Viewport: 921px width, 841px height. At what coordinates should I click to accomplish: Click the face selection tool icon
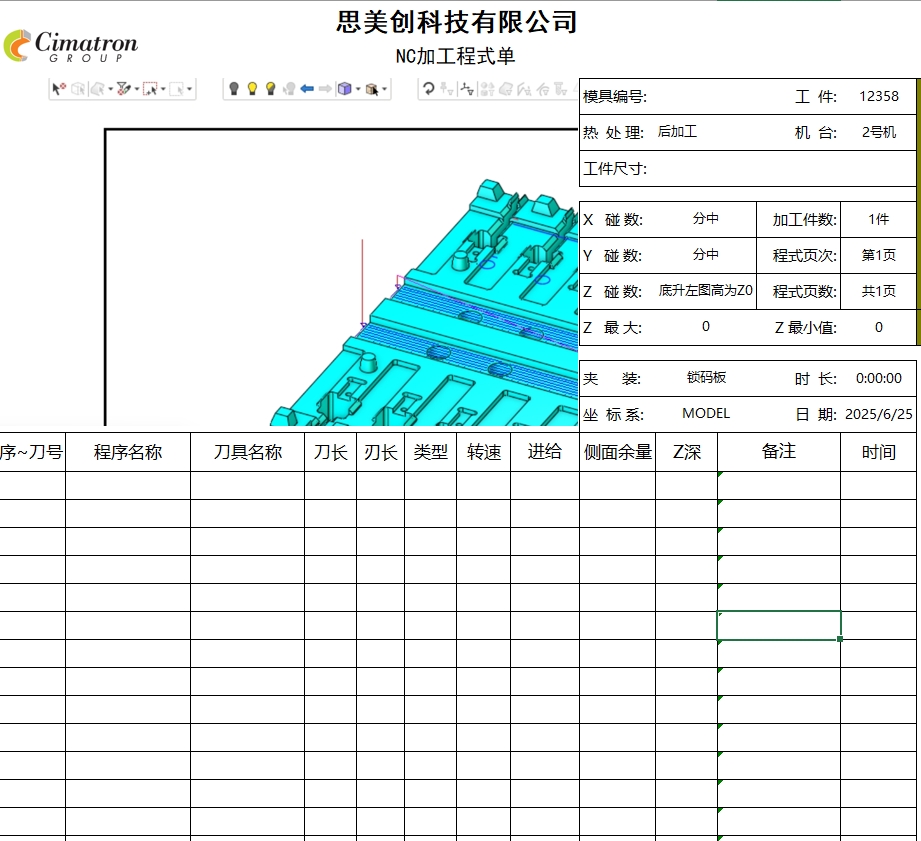tap(98, 89)
